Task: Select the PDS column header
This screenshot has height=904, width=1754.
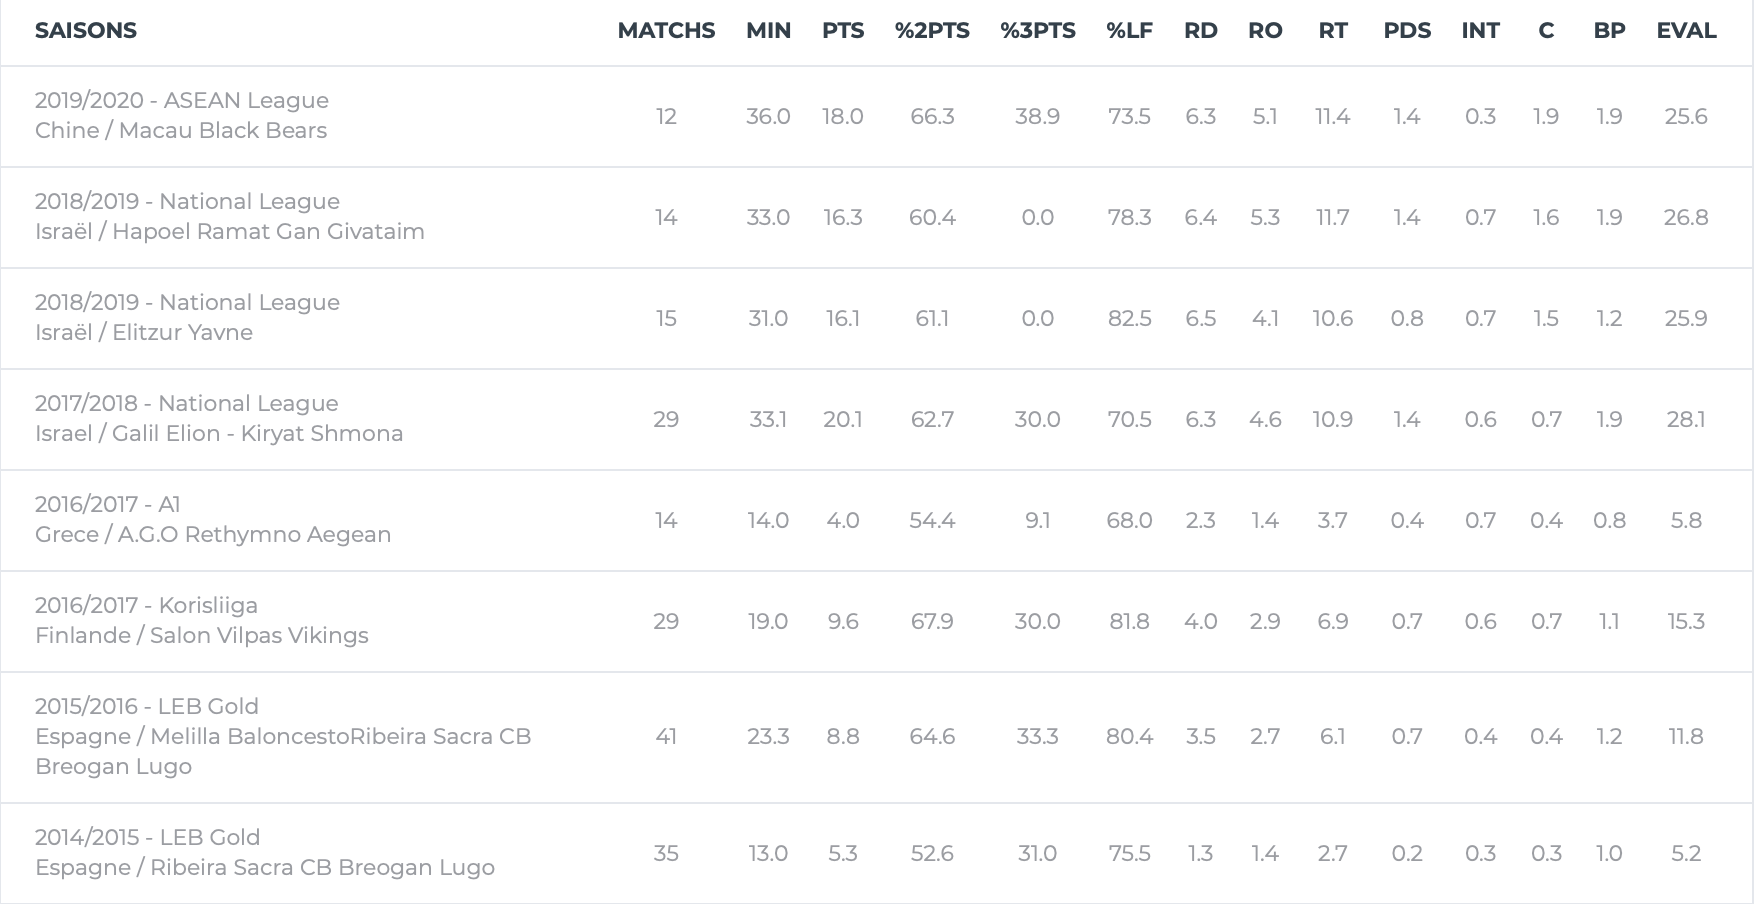Action: point(1407,31)
